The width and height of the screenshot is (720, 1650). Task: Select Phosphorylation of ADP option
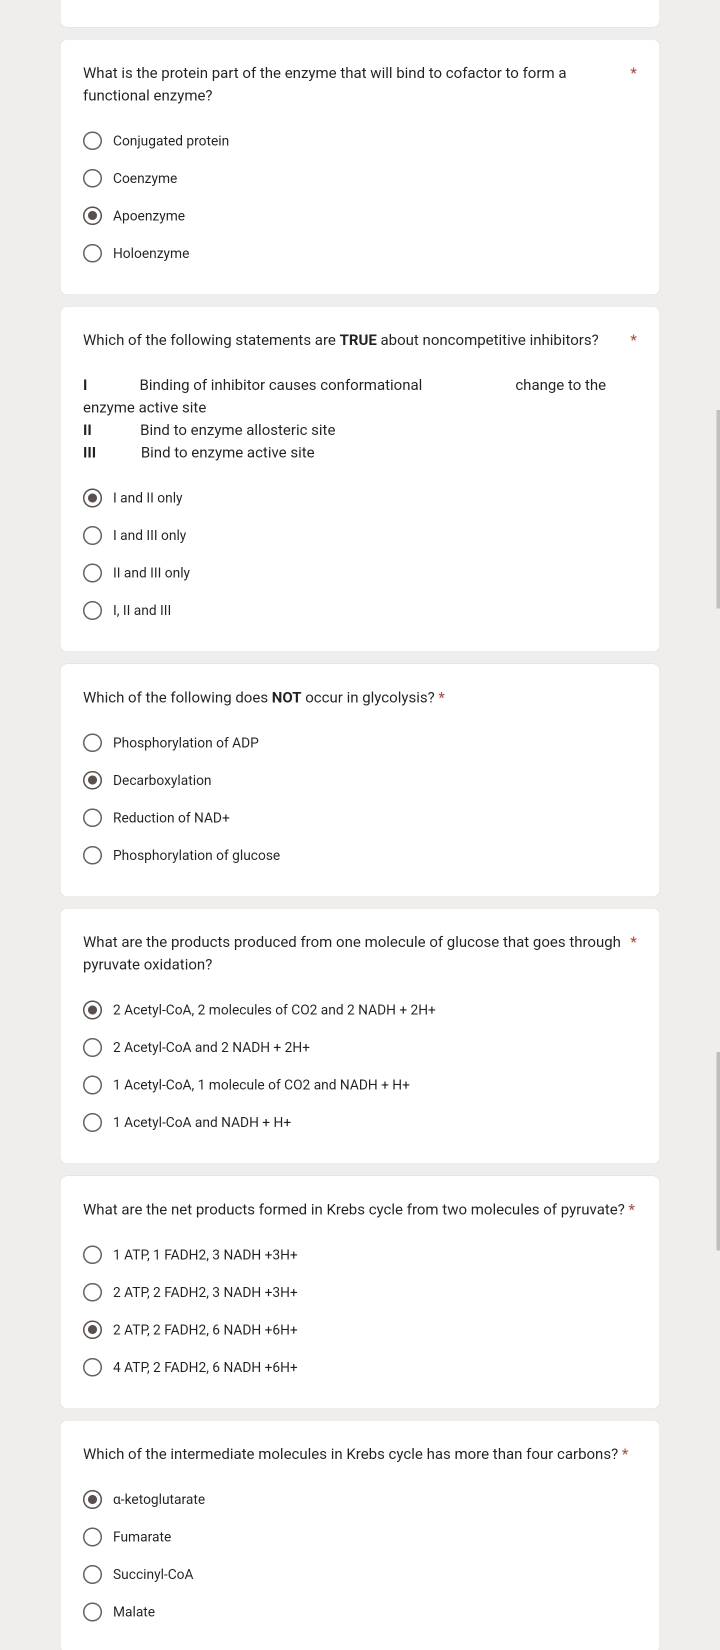coord(93,742)
